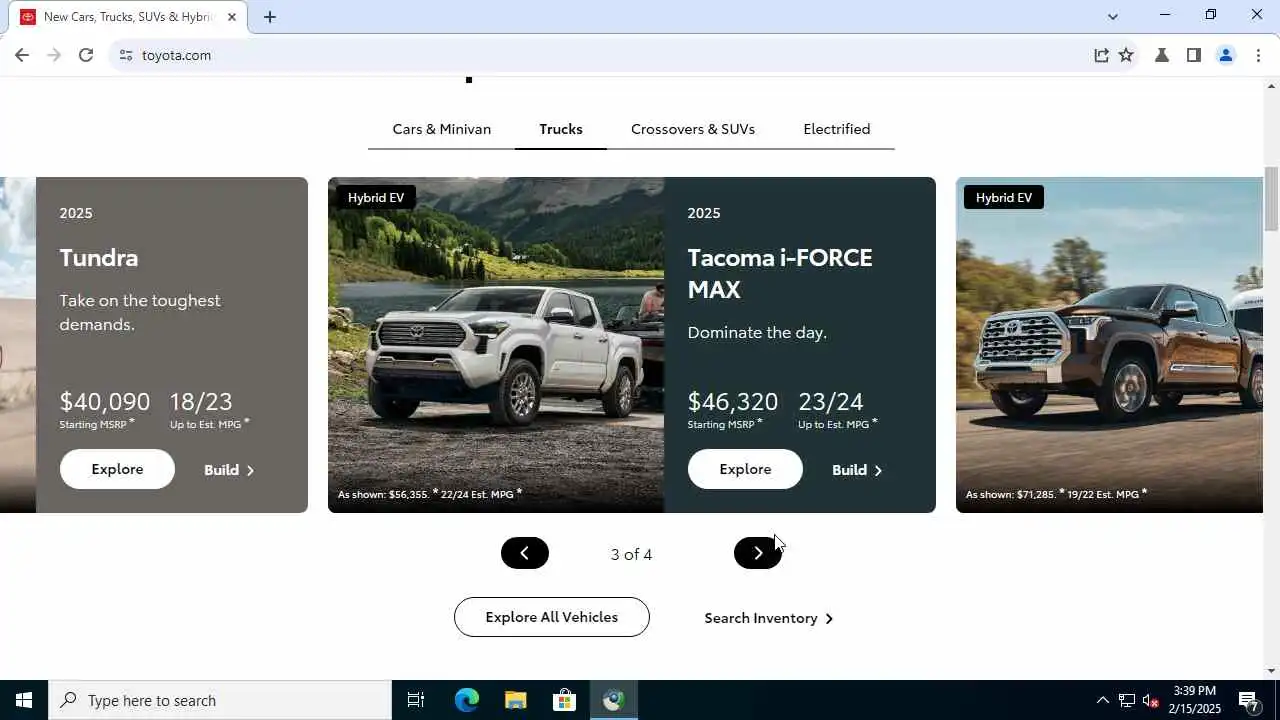Click Explore All Vehicles button

click(552, 617)
